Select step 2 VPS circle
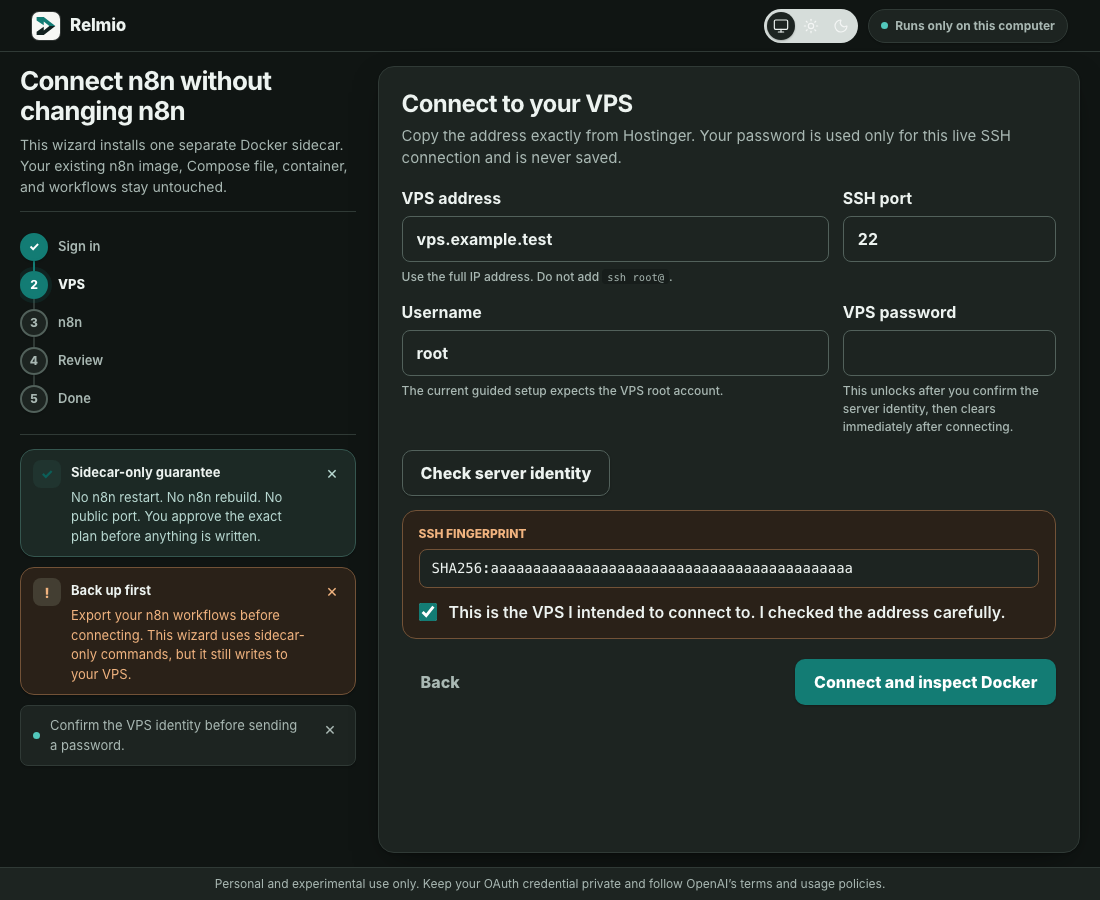Viewport: 1100px width, 900px height. point(34,285)
